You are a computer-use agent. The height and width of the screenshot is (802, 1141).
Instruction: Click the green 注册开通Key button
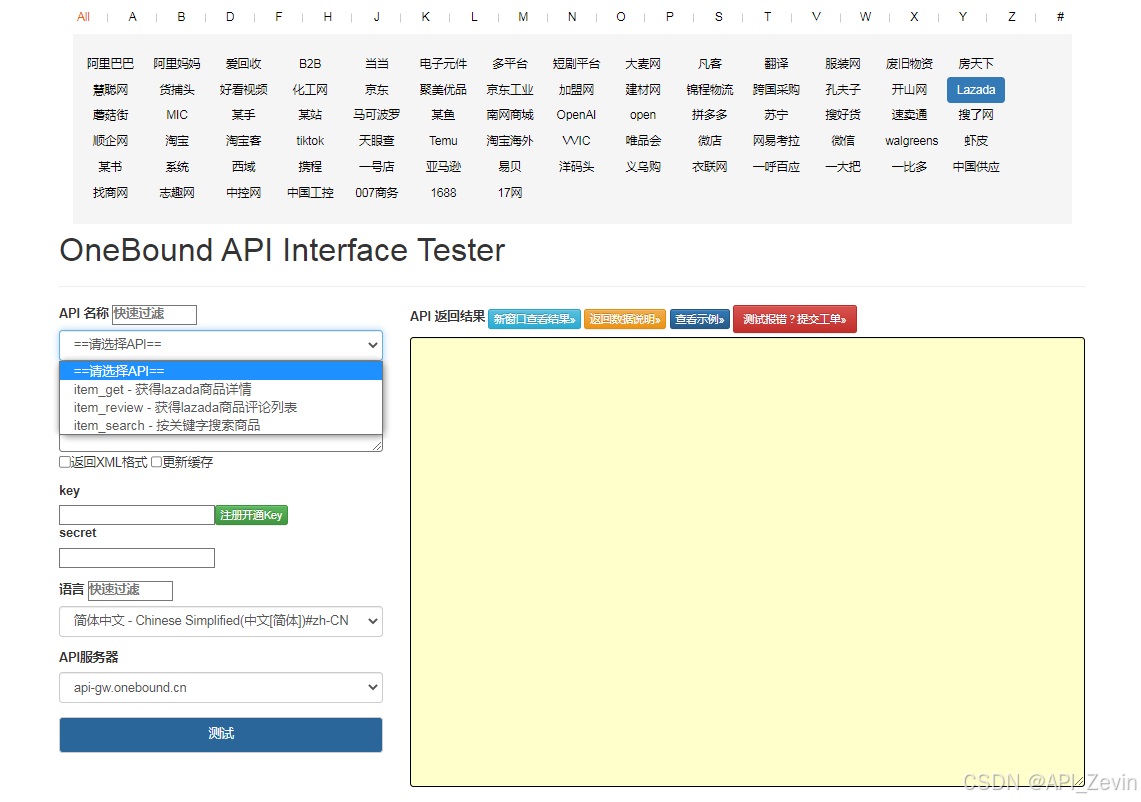(x=251, y=515)
